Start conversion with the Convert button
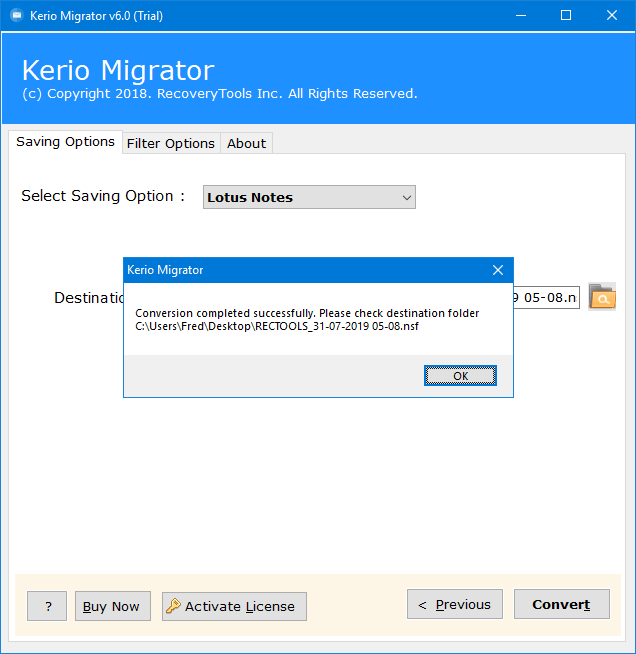Screen dimensions: 636x654 [x=561, y=604]
